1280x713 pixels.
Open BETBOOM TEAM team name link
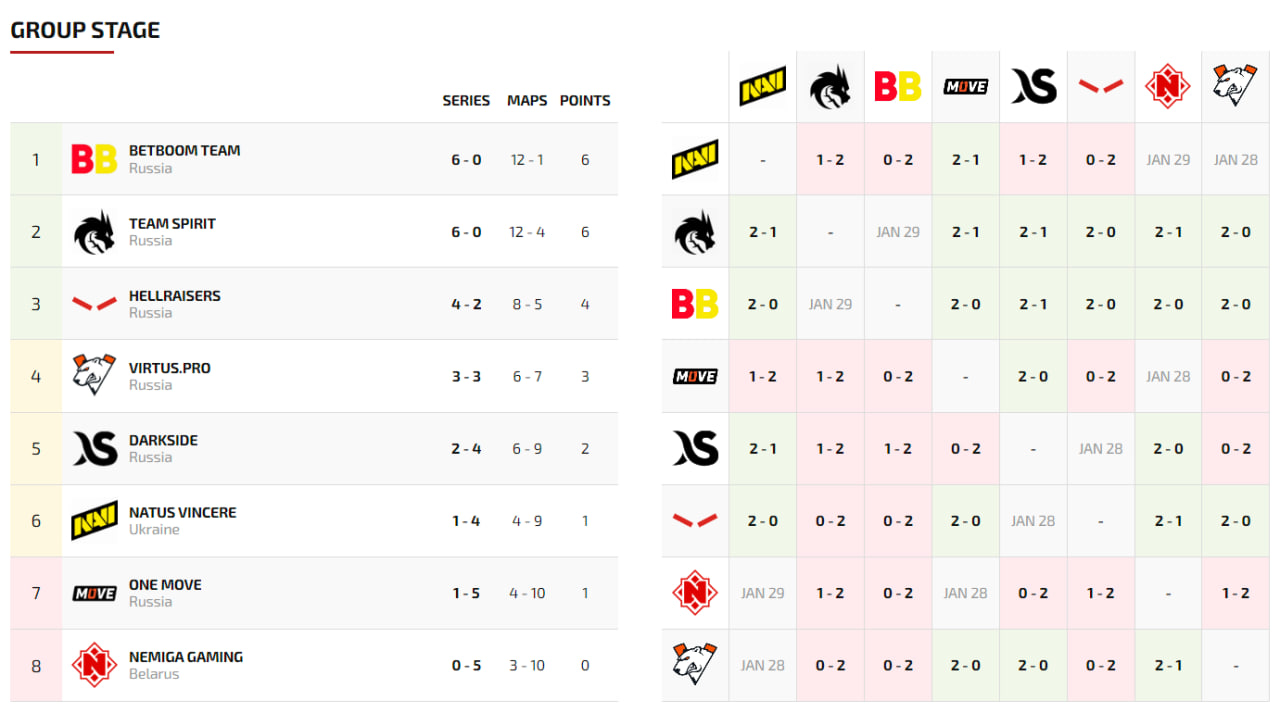pyautogui.click(x=184, y=151)
